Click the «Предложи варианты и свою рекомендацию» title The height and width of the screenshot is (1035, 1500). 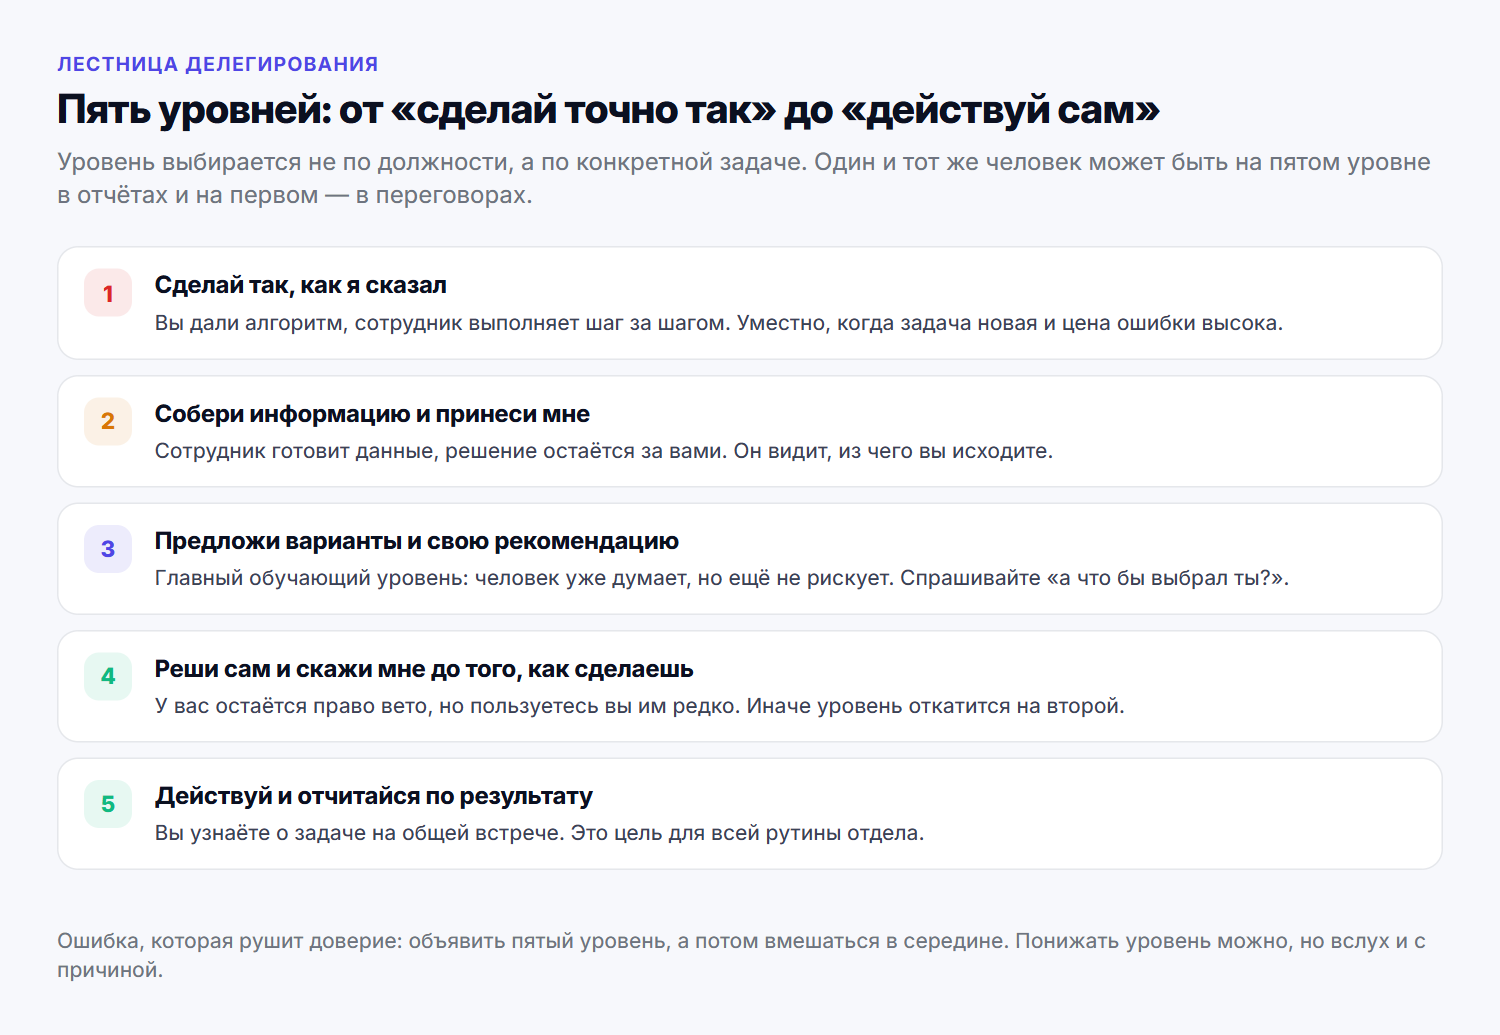point(417,541)
